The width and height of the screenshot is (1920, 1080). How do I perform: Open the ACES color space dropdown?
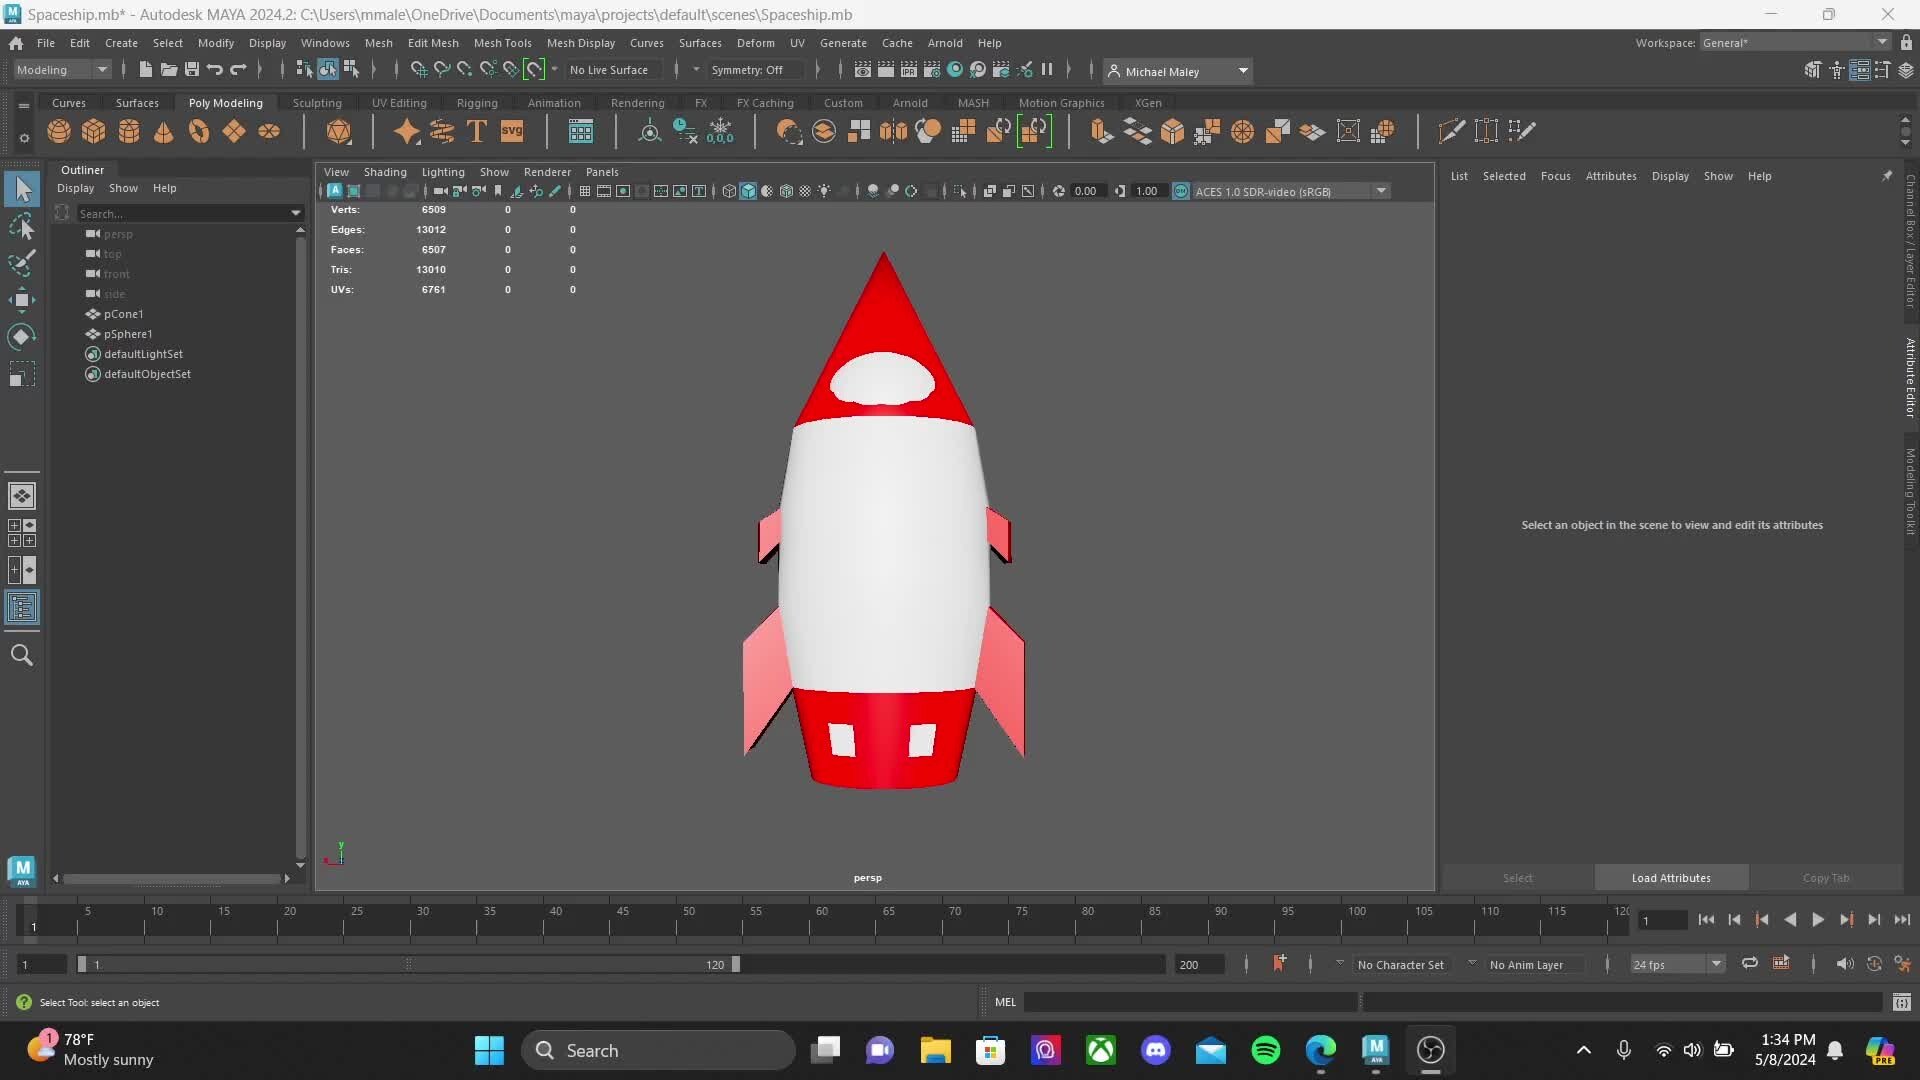1381,191
